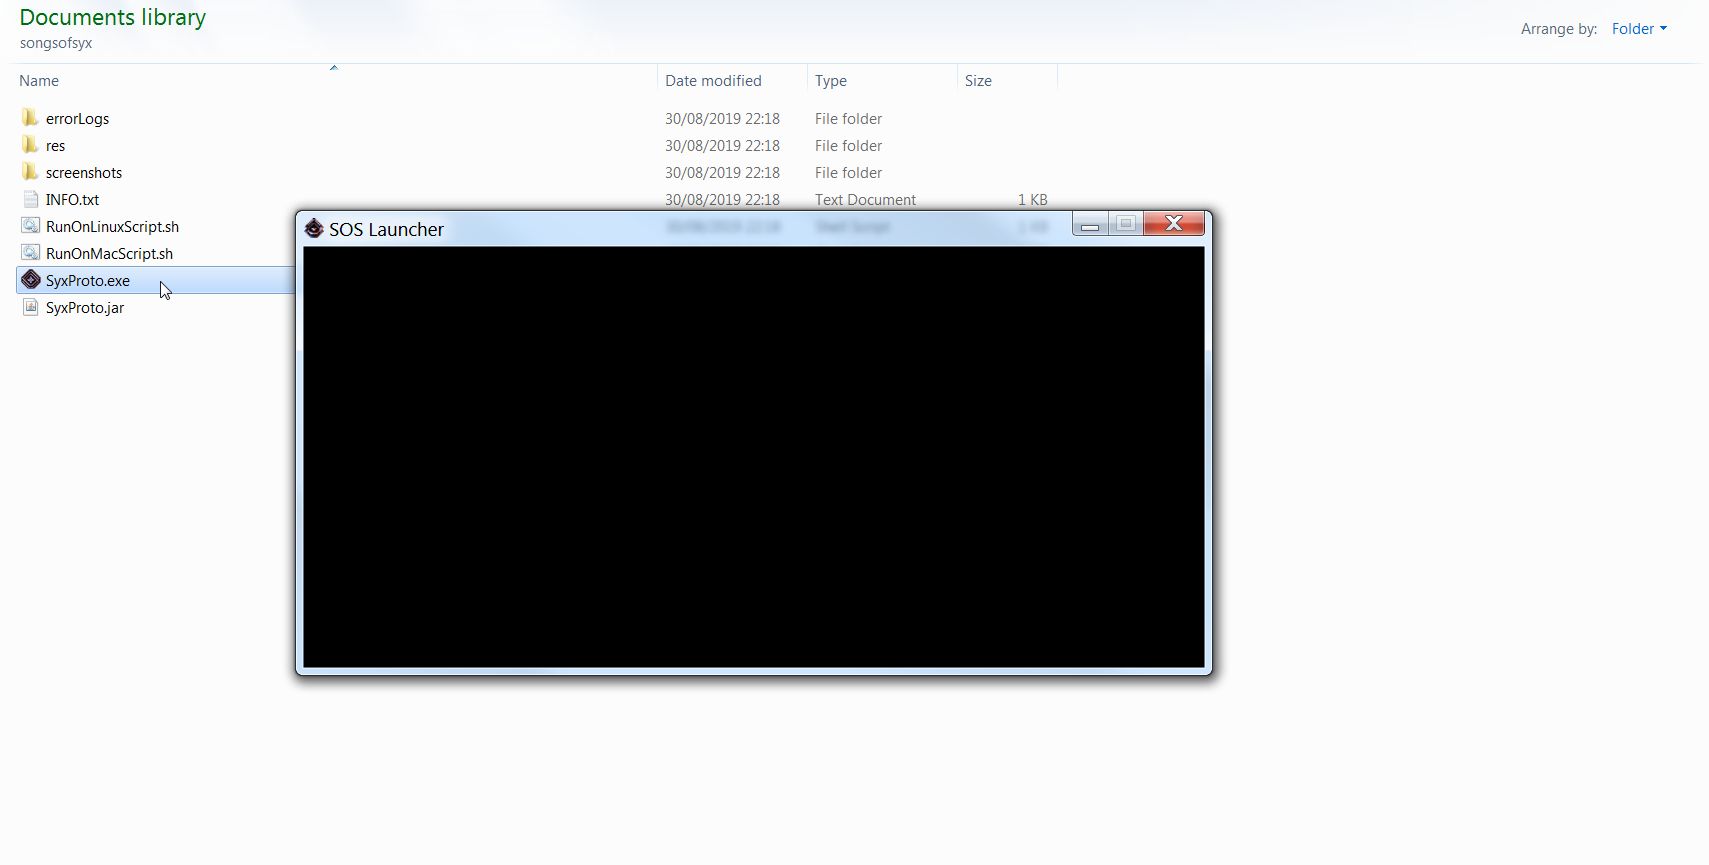Click the 1 KB size of INFO.txt
1709x865 pixels.
(1032, 200)
